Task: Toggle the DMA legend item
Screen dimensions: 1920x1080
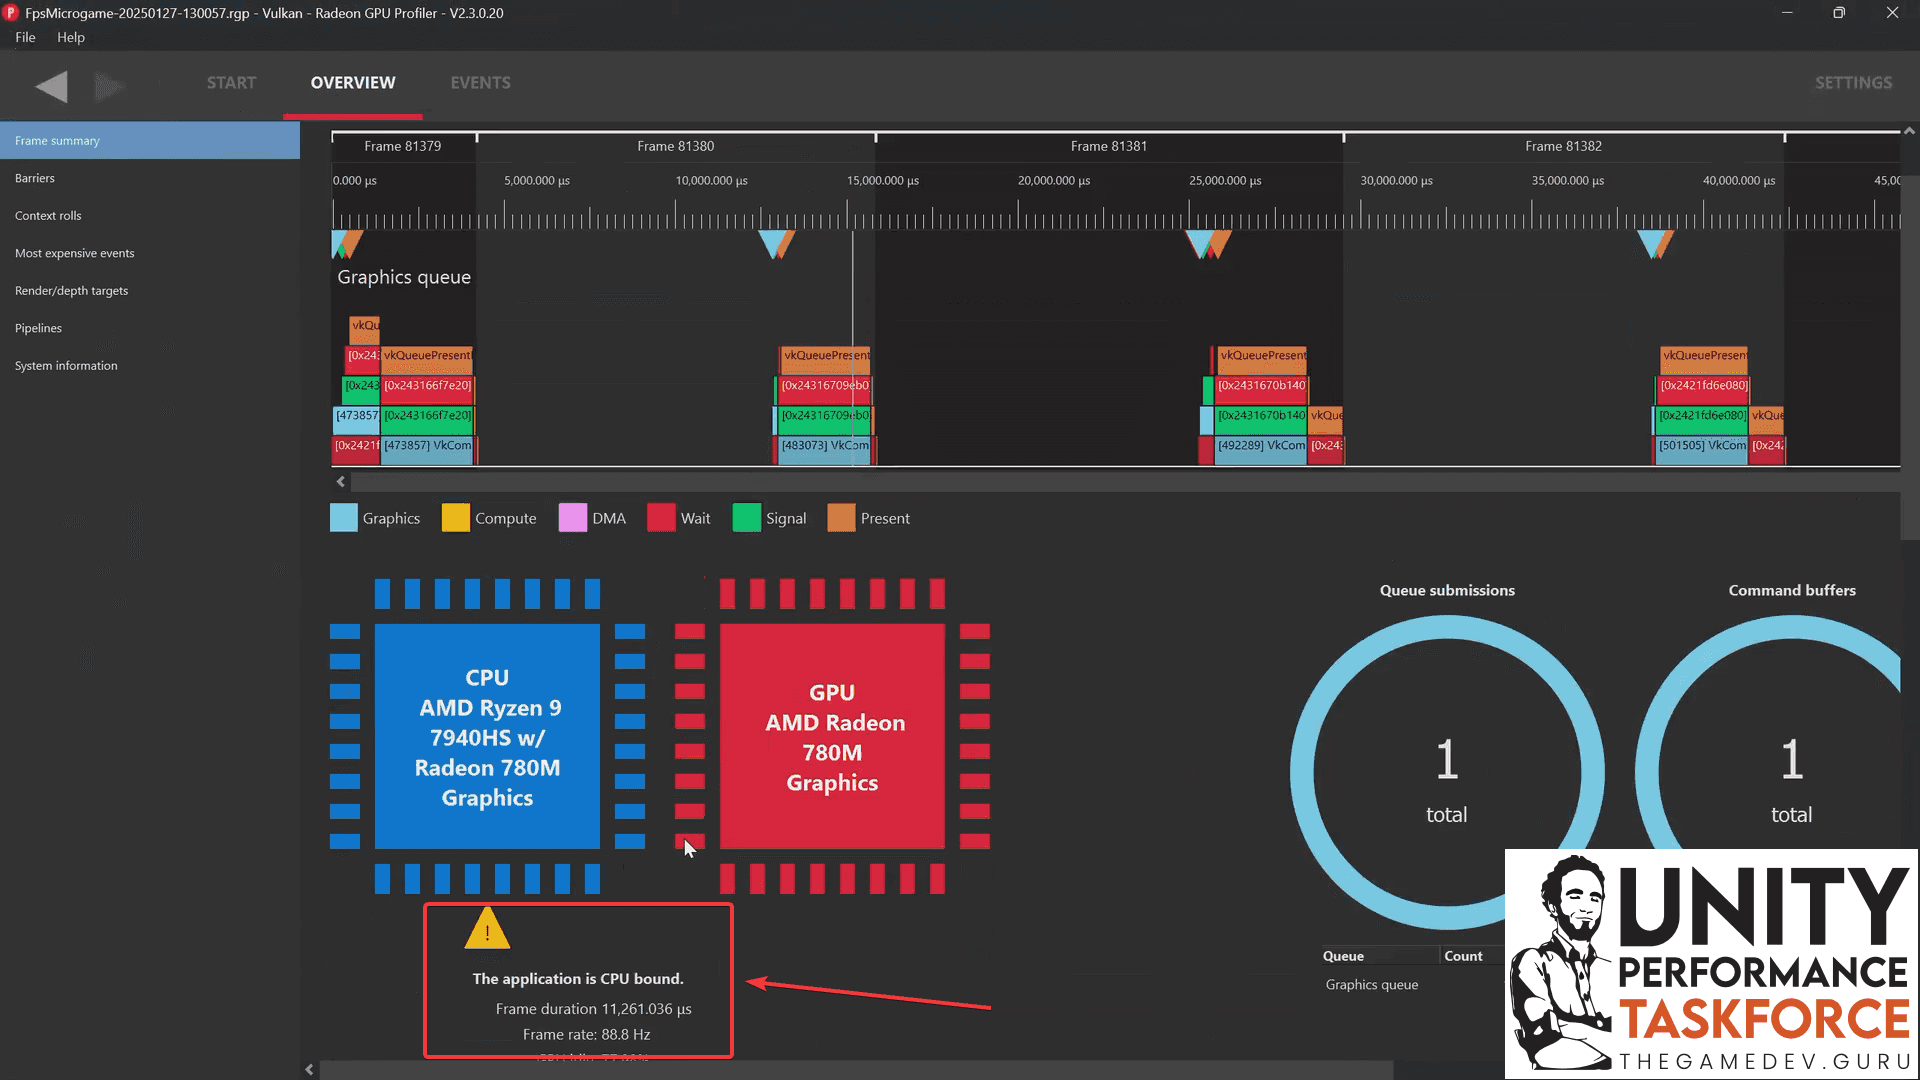Action: coord(572,518)
